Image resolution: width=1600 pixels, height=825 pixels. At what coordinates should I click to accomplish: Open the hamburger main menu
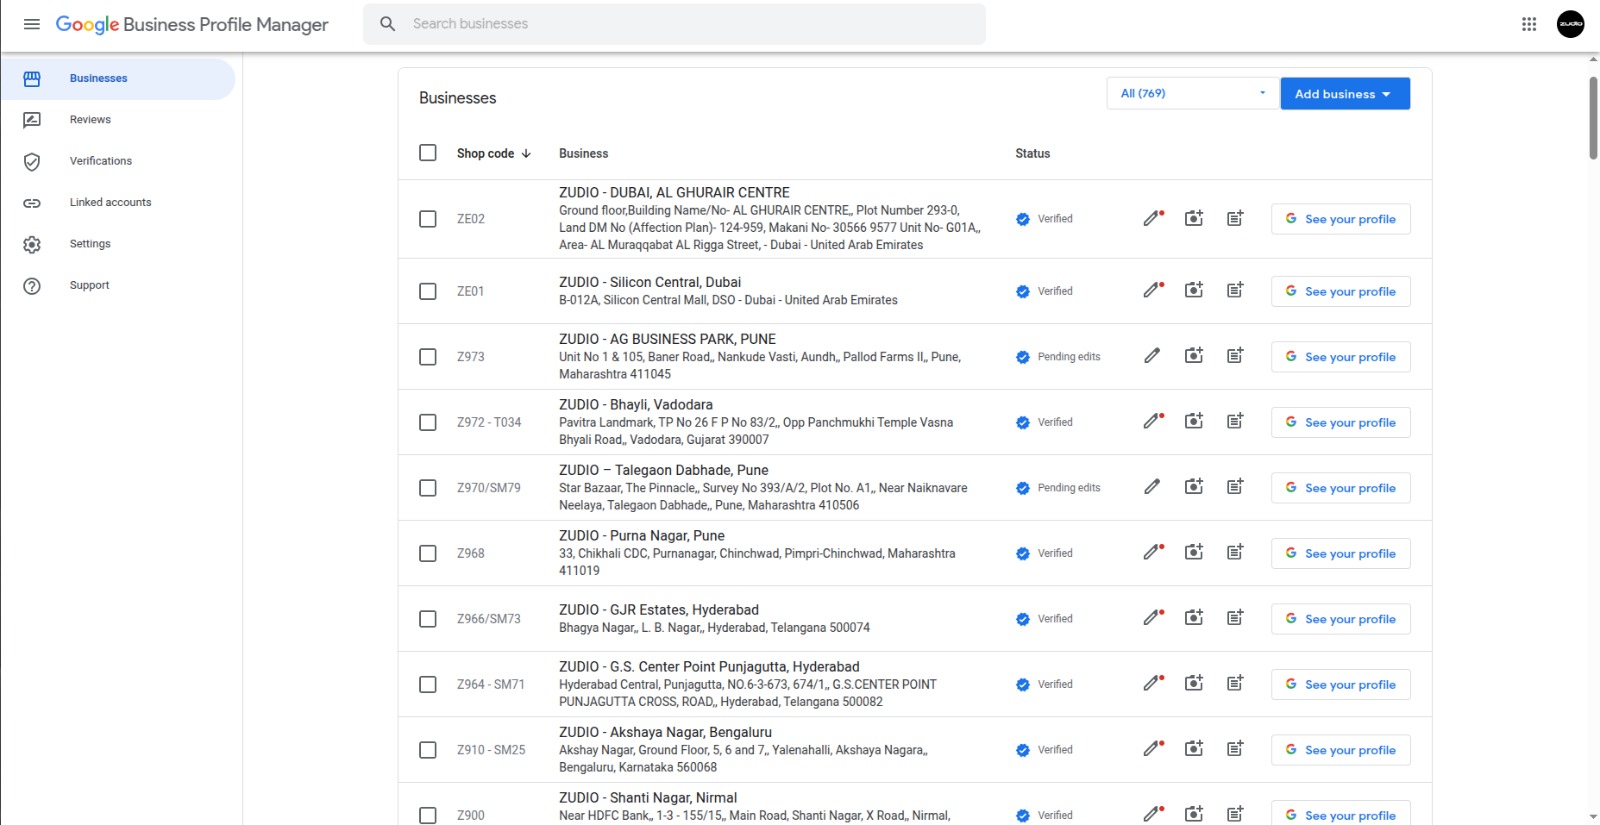[32, 24]
